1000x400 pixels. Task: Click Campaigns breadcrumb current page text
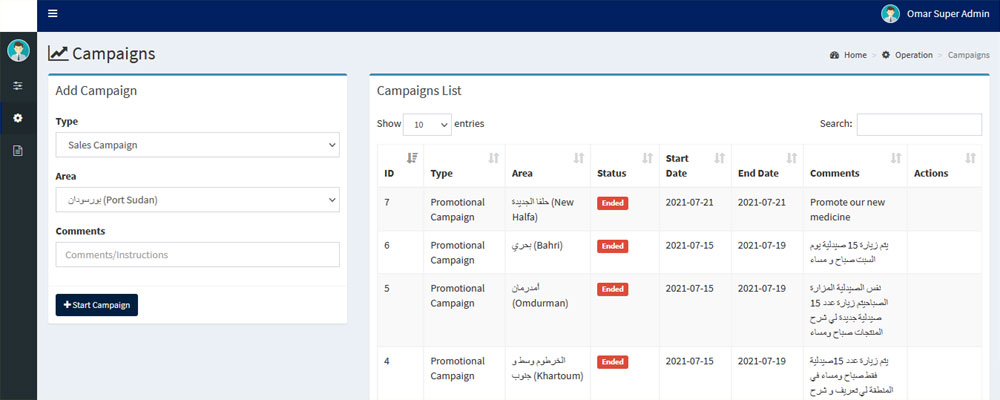click(968, 55)
